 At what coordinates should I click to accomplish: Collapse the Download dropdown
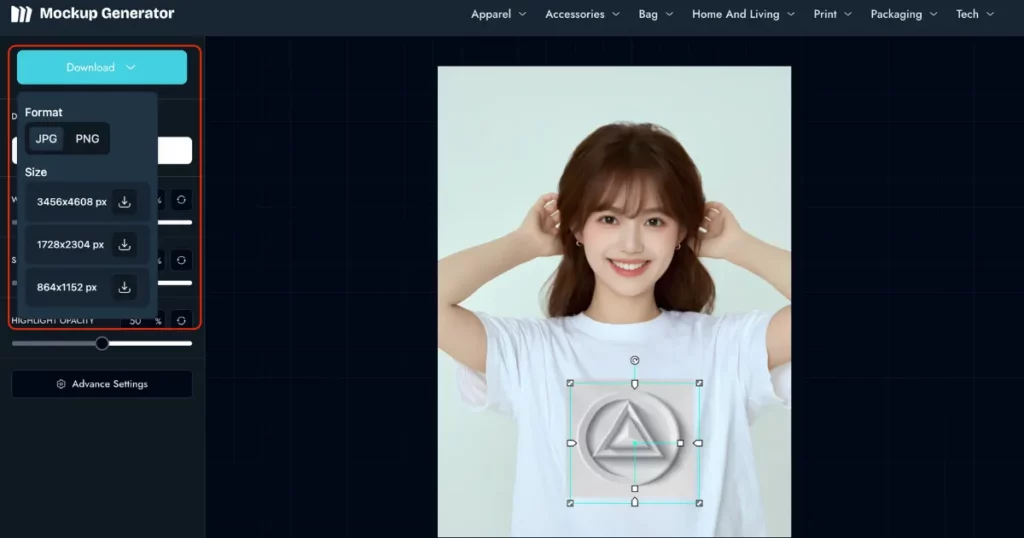point(102,67)
